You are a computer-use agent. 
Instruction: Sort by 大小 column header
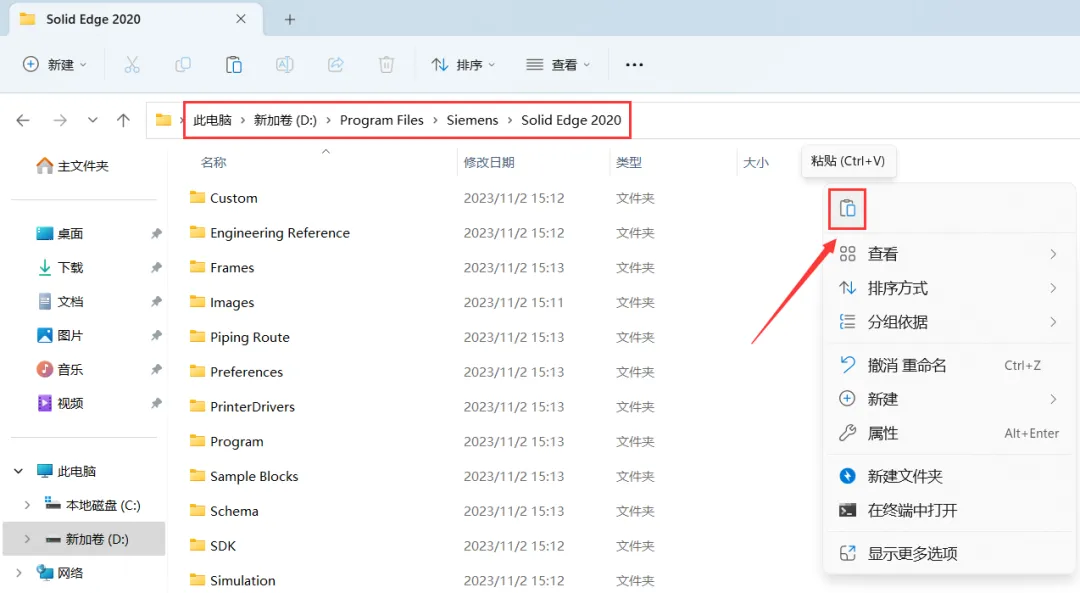click(756, 163)
